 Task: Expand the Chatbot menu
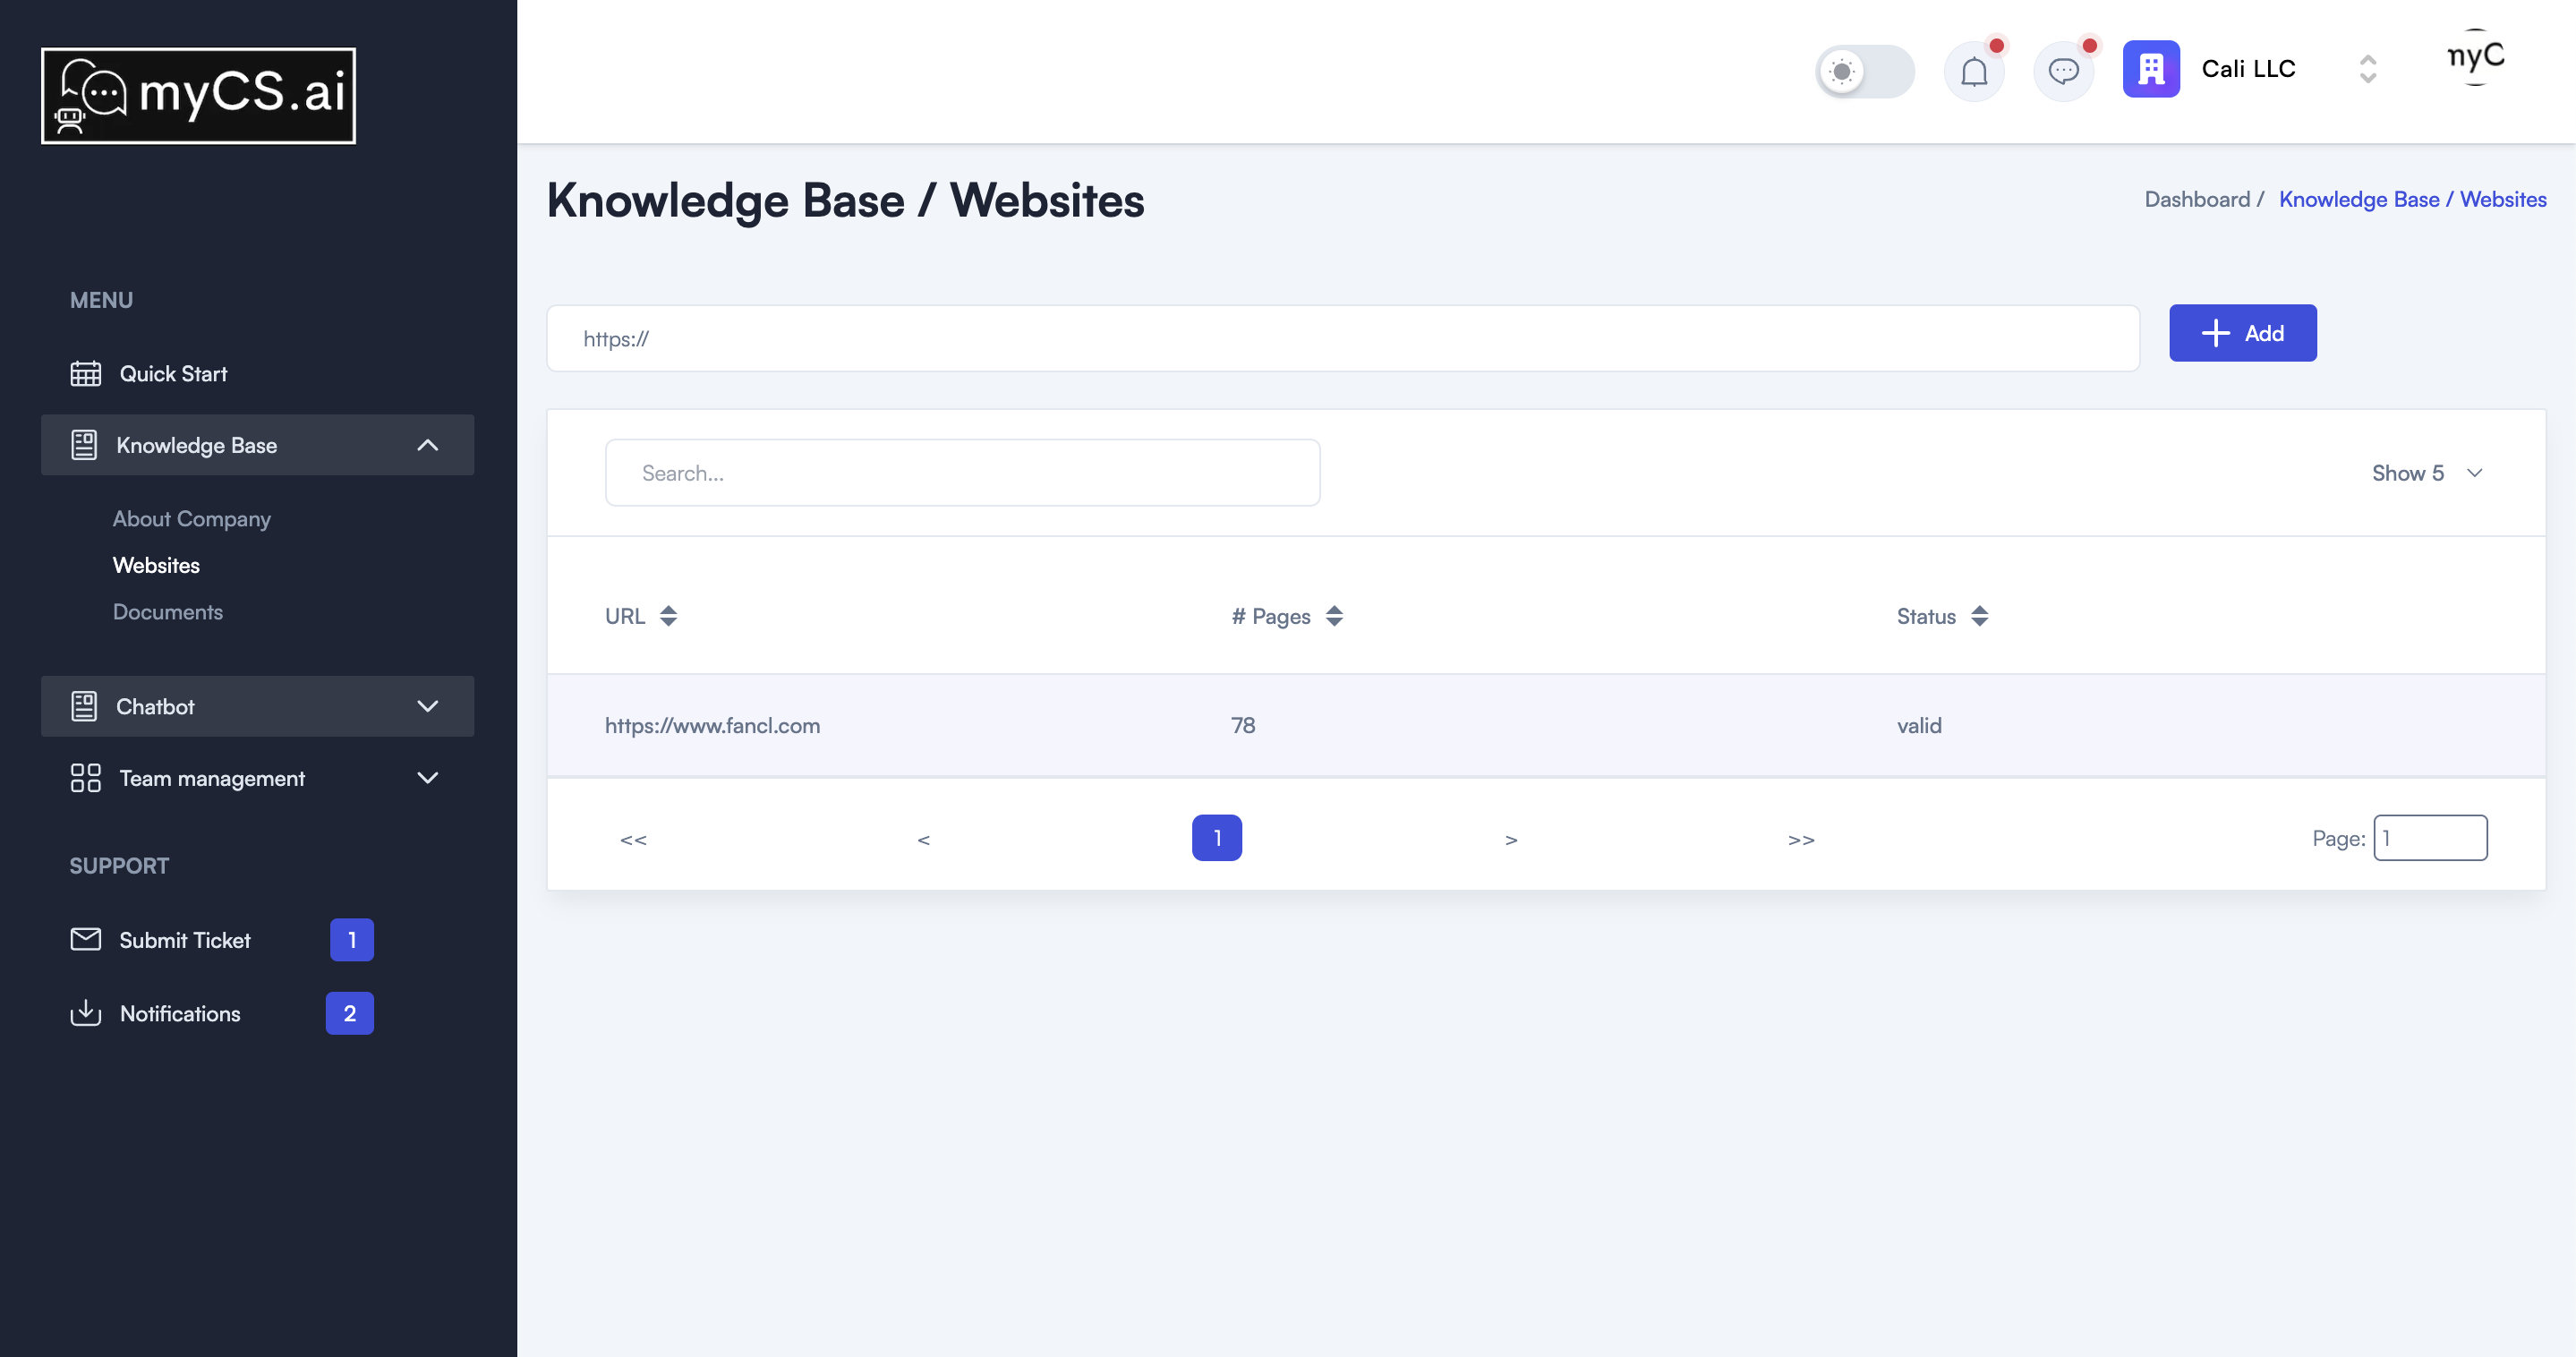click(x=428, y=706)
